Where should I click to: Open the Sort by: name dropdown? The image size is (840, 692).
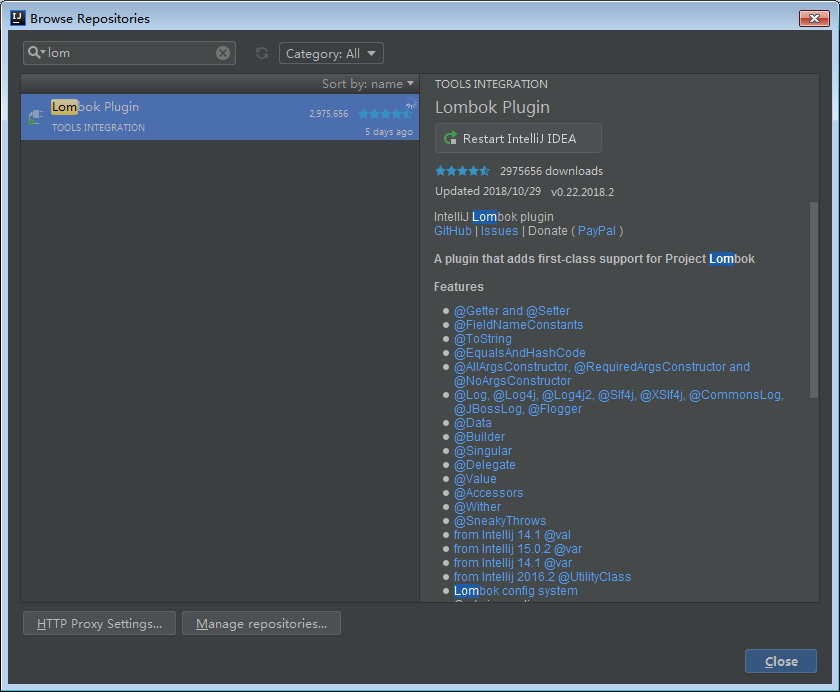368,84
